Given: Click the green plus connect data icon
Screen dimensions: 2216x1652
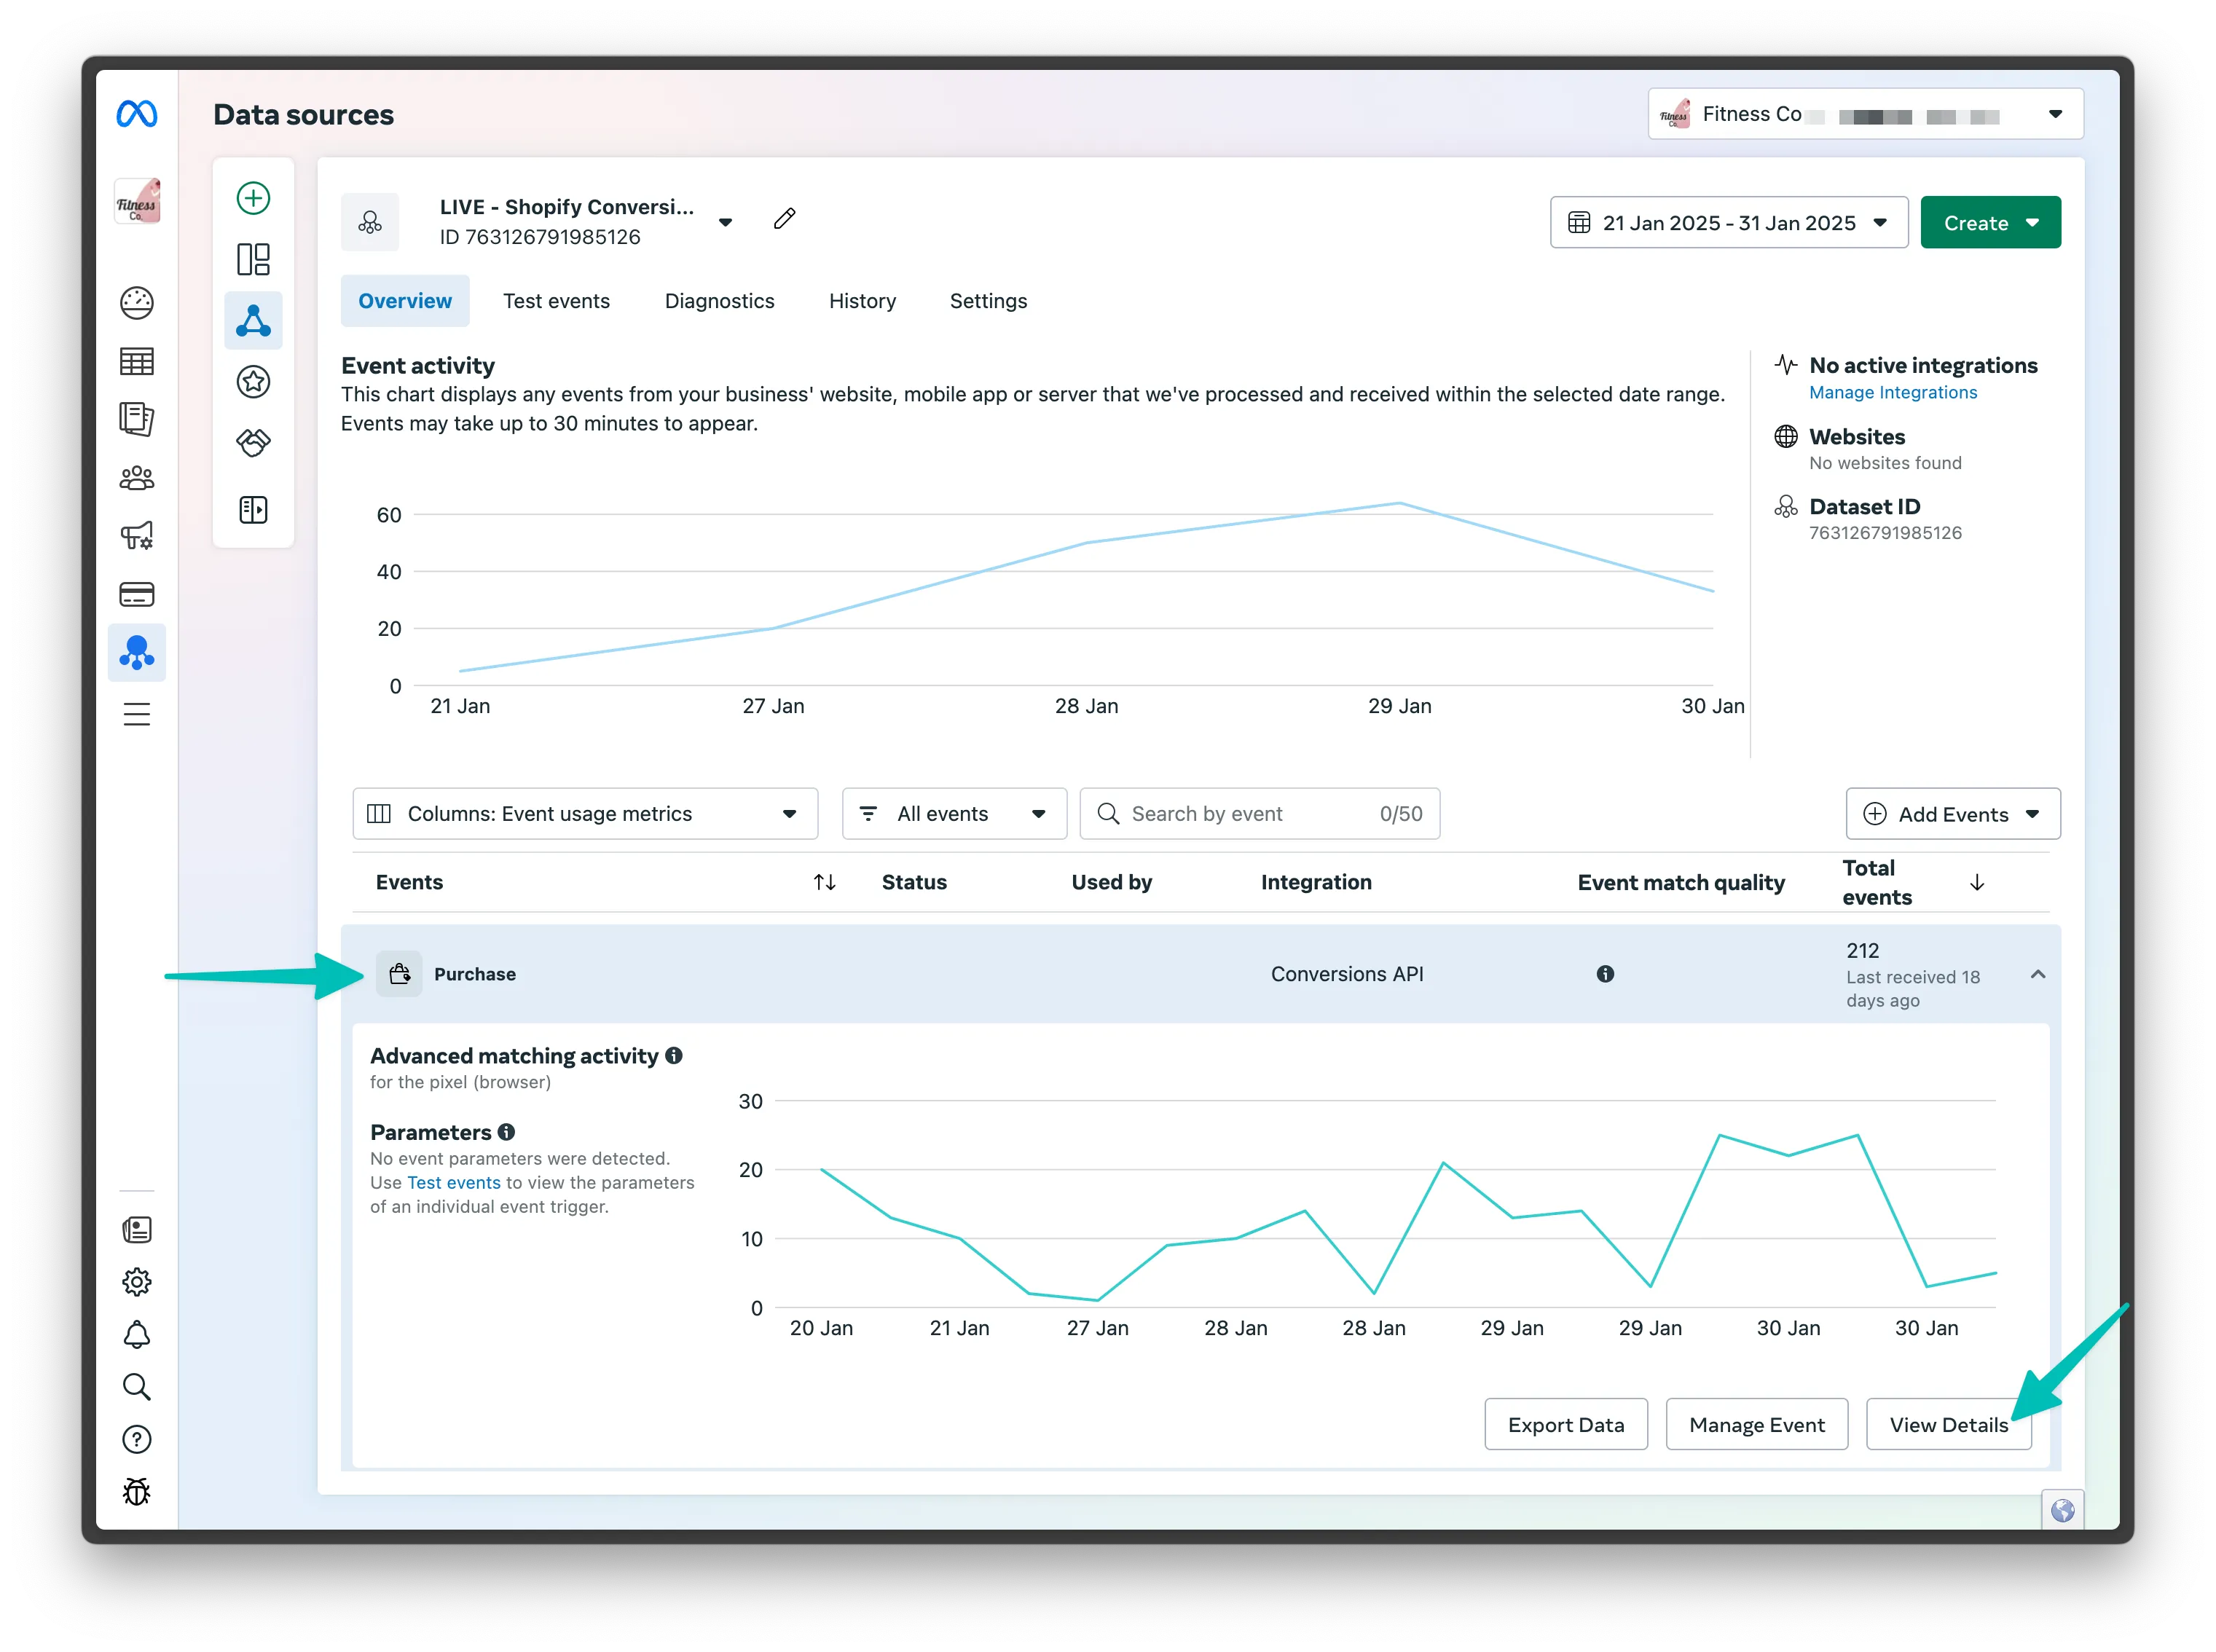Looking at the screenshot, I should tap(253, 198).
